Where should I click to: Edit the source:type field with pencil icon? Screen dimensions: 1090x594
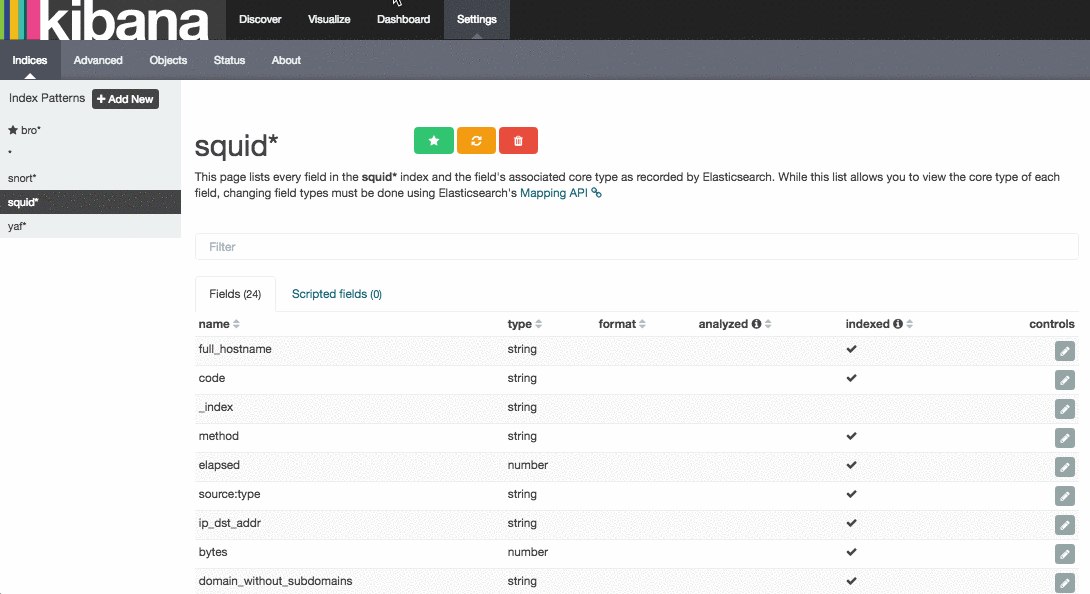click(1064, 496)
